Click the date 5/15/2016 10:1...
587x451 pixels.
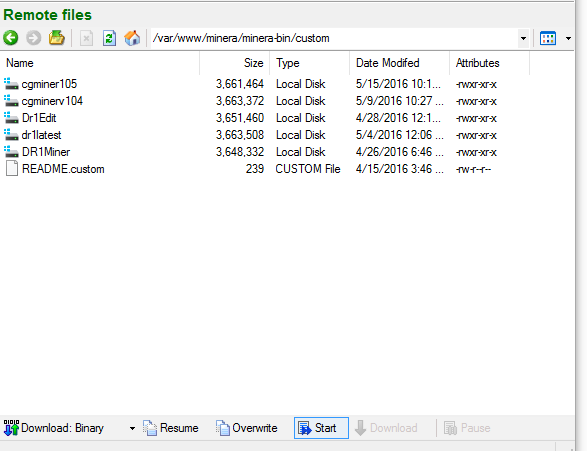click(x=398, y=84)
